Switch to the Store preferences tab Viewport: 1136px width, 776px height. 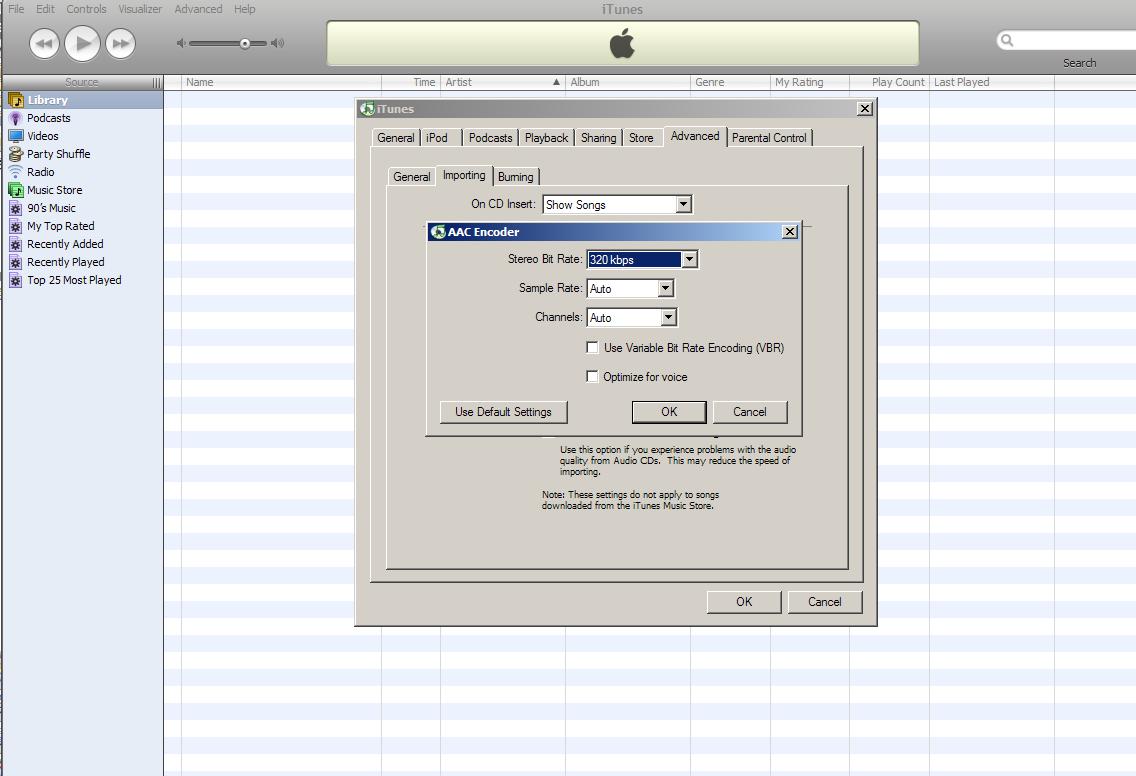pyautogui.click(x=641, y=138)
